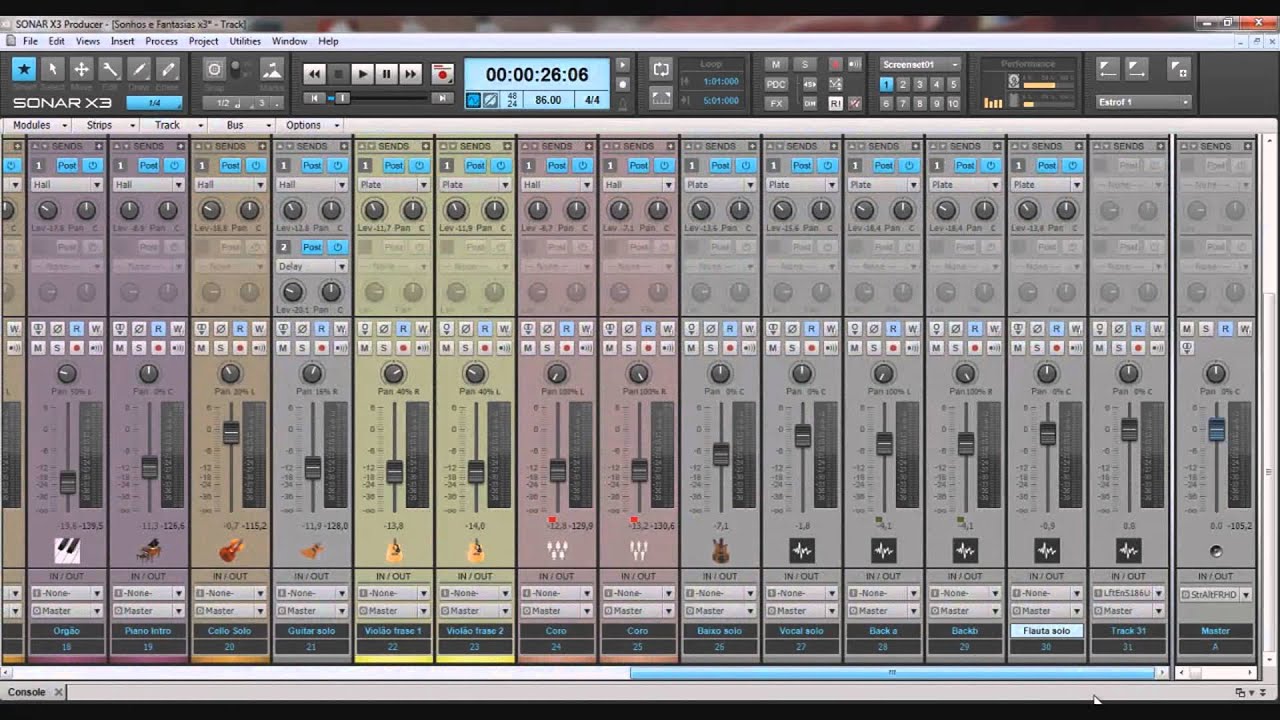Open the Insert menu
Screen dimensions: 1280x720
(x=123, y=41)
